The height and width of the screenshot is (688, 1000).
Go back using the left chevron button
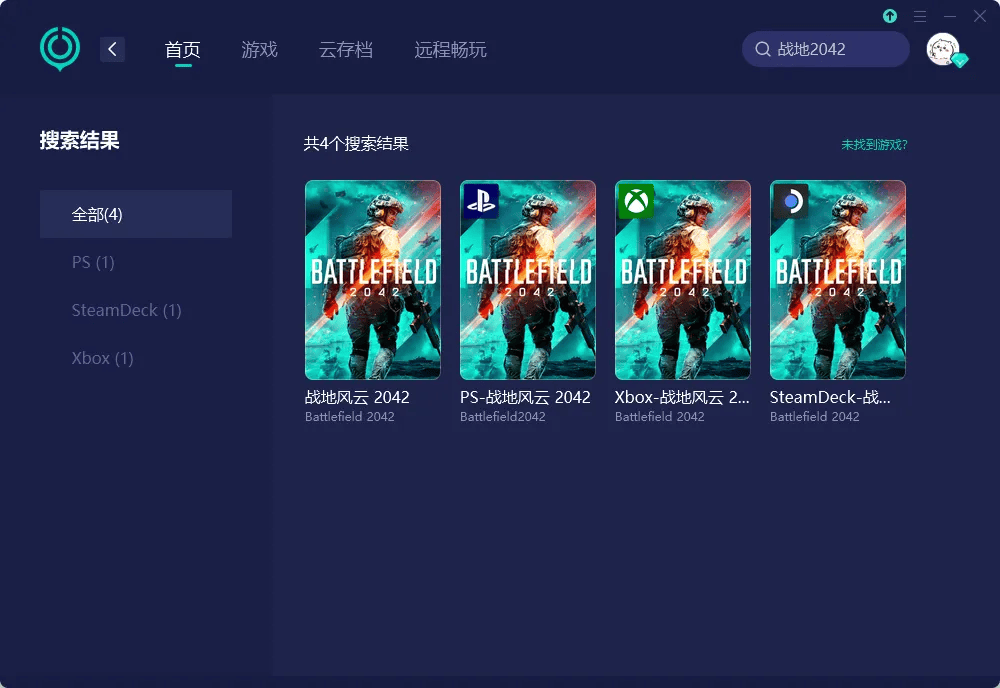coord(112,49)
